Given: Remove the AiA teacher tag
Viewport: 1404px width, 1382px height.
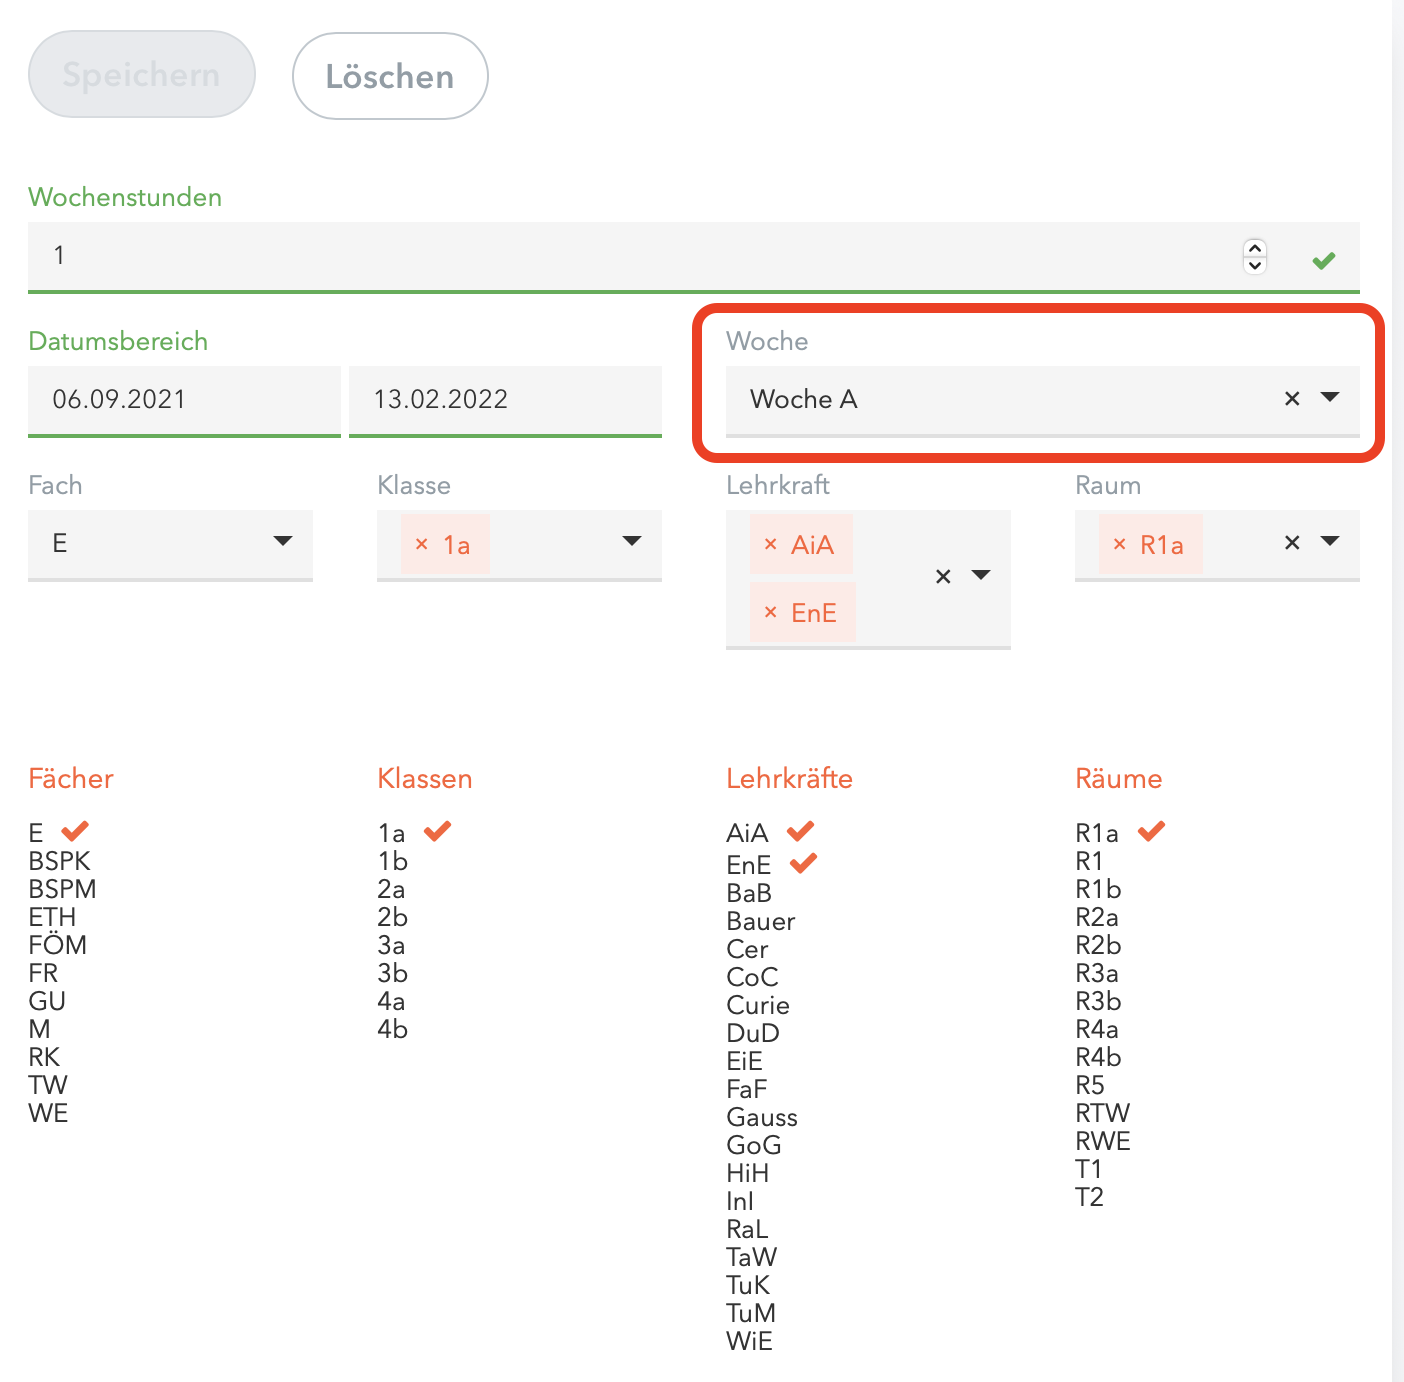Looking at the screenshot, I should pos(770,544).
